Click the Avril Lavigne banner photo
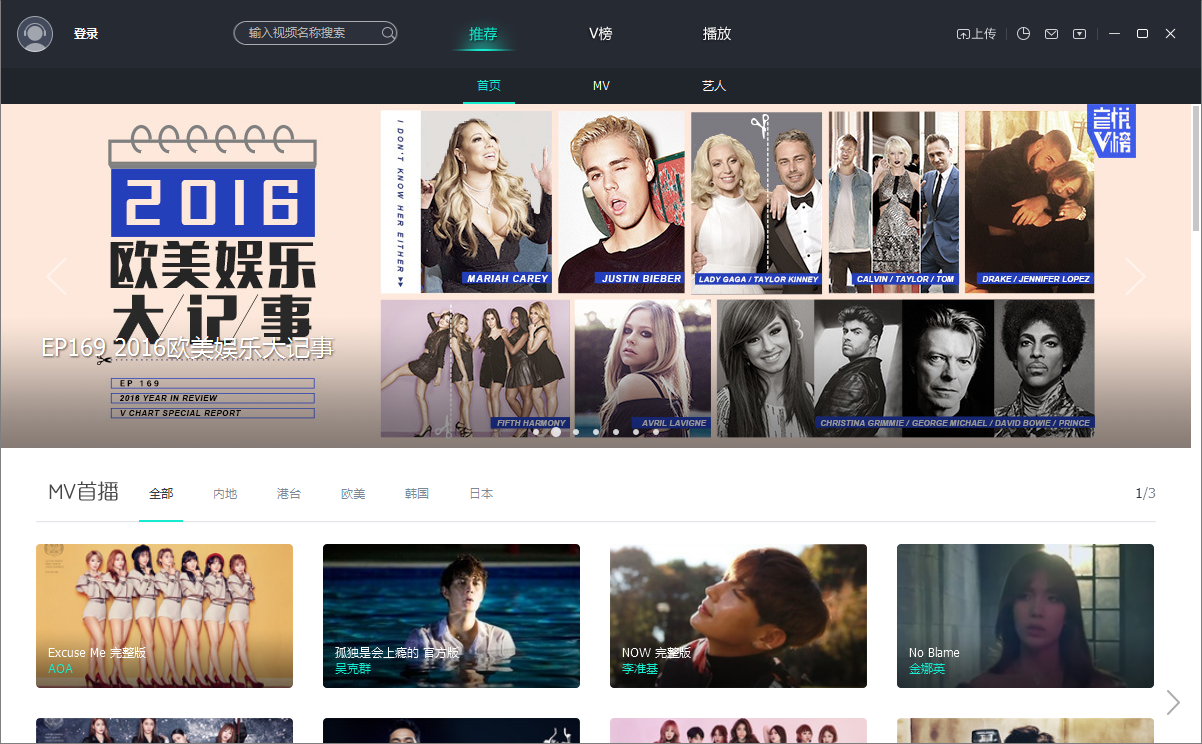 click(643, 368)
